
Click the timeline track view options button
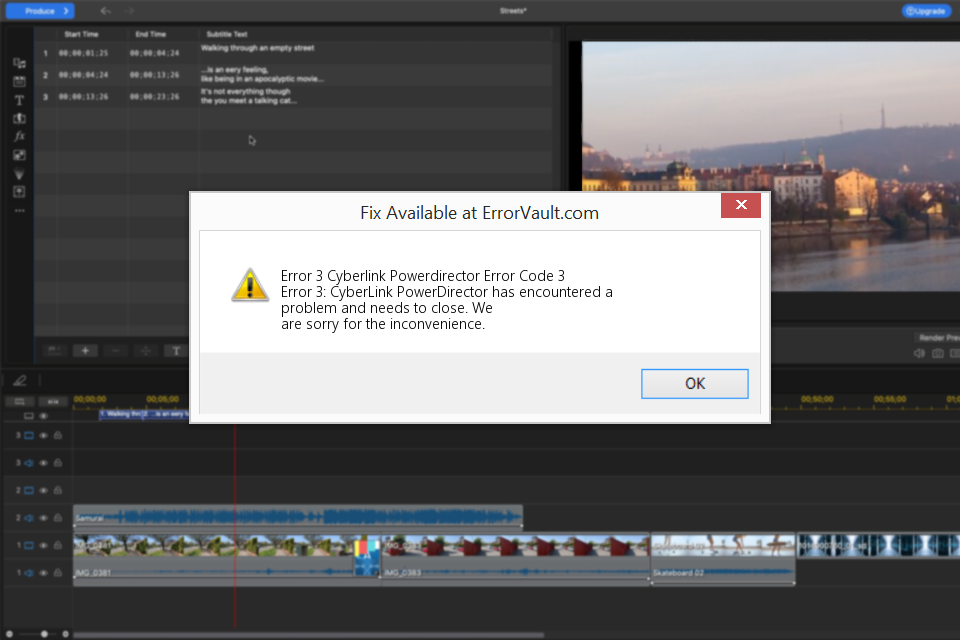pos(20,402)
